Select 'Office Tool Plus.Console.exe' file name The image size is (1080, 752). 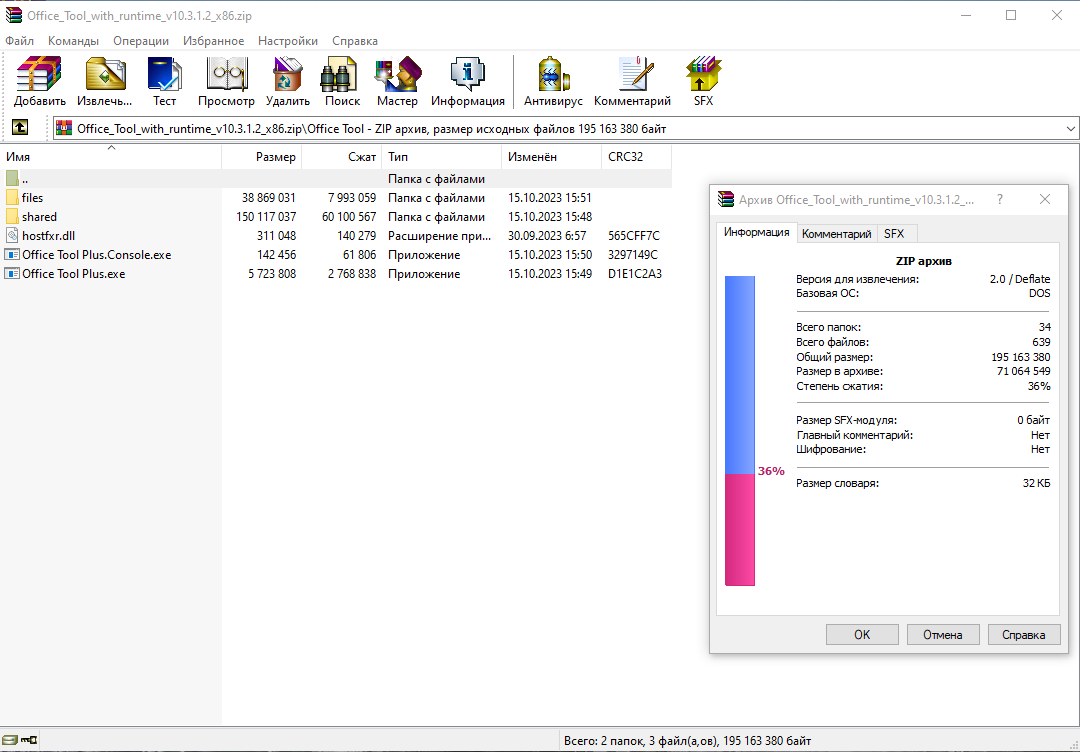coord(96,255)
